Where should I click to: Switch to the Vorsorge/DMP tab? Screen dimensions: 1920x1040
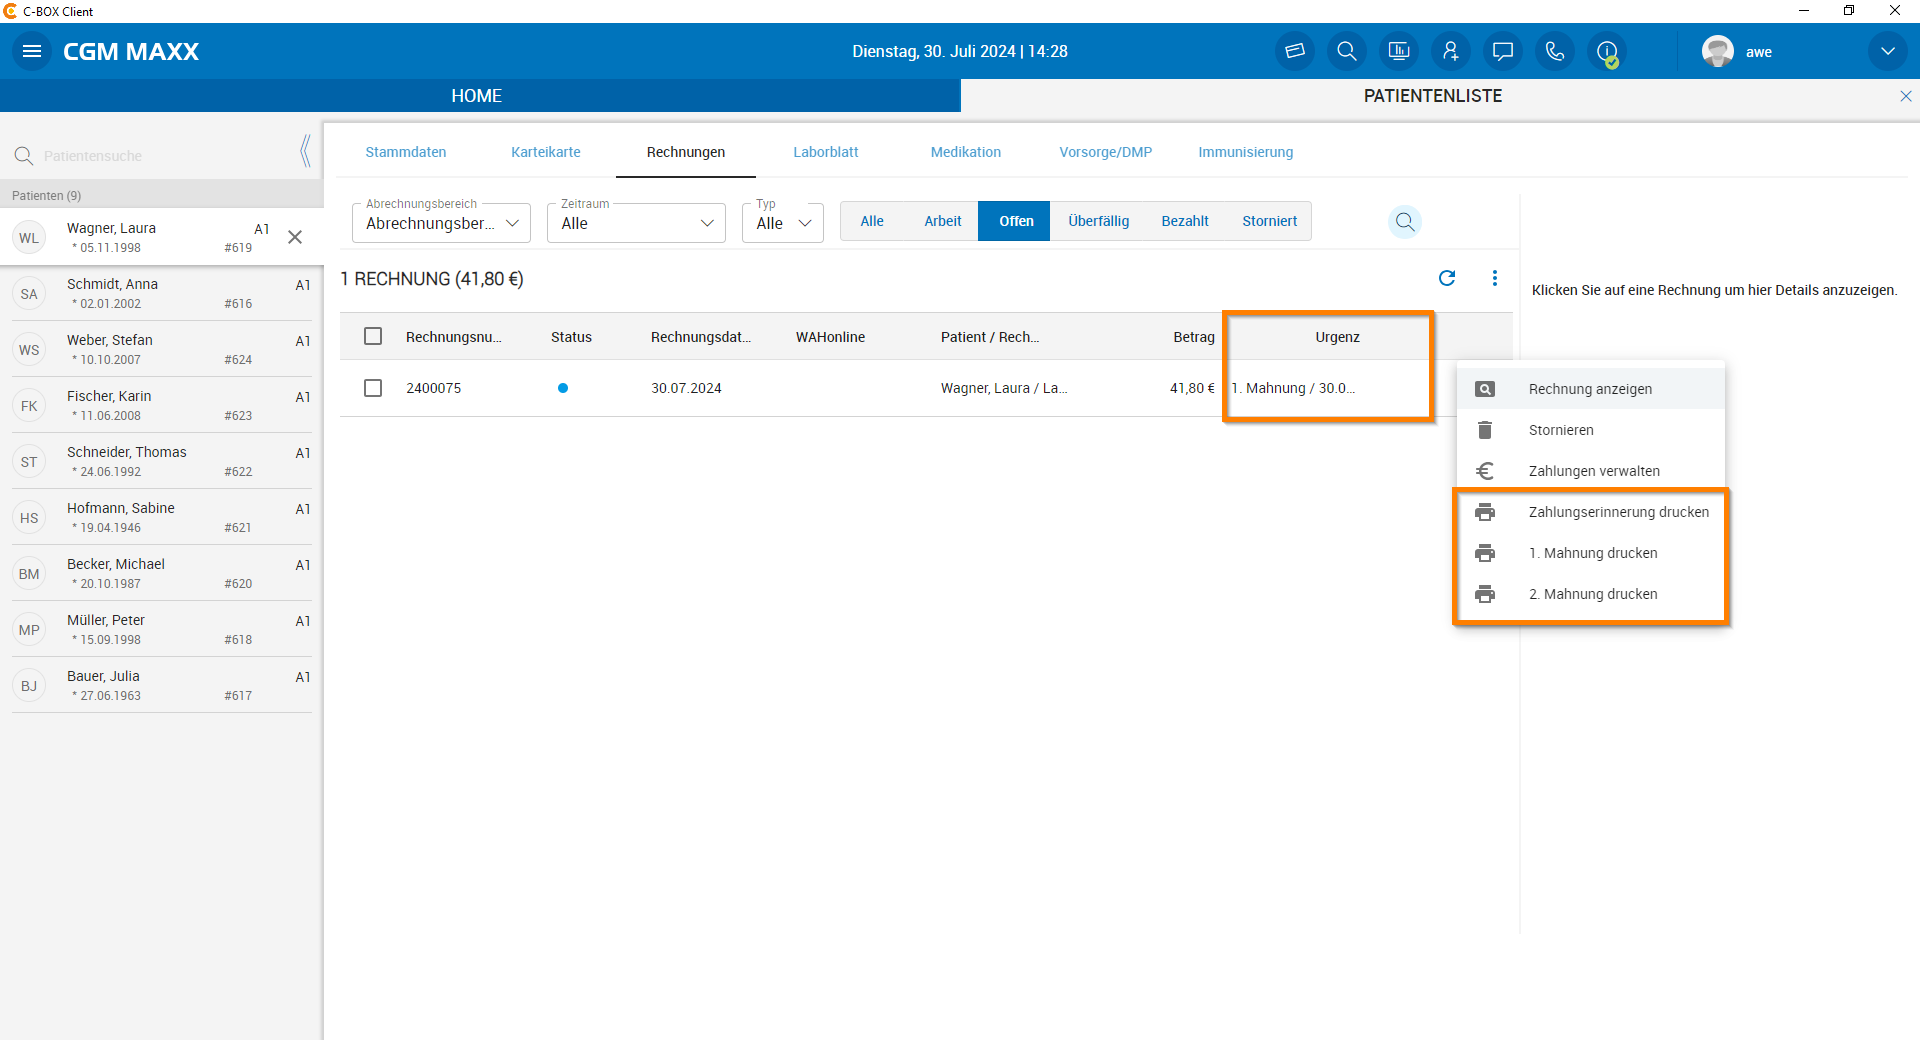point(1106,152)
